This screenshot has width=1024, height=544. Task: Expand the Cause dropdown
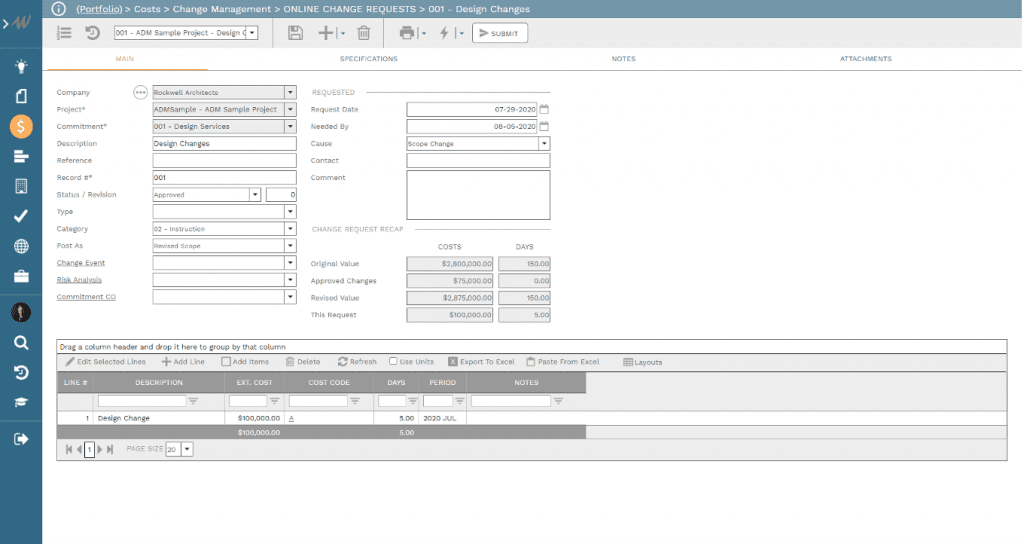(545, 143)
